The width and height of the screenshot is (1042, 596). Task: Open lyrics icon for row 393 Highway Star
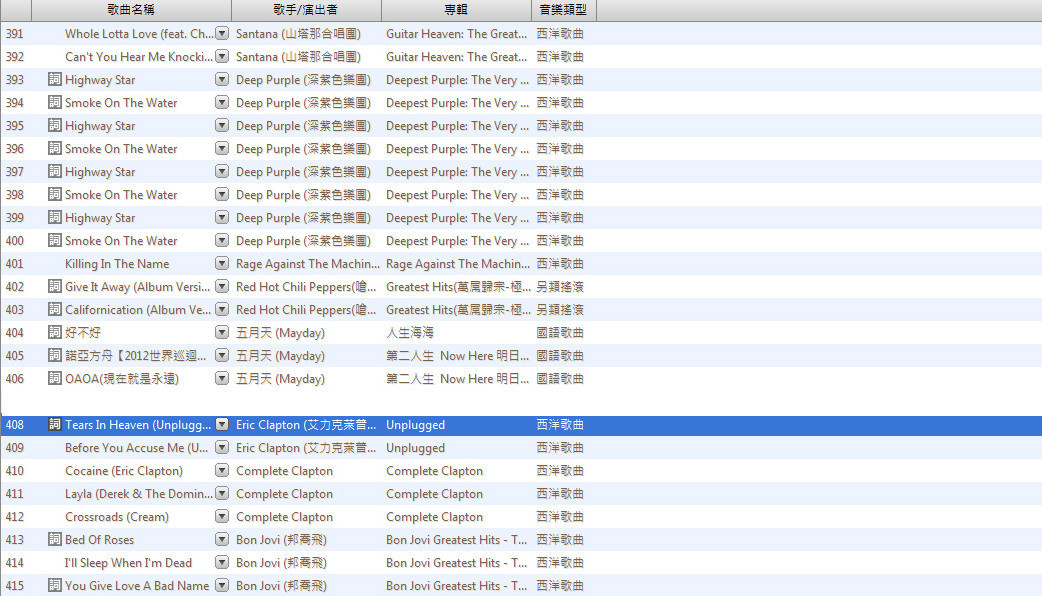pyautogui.click(x=54, y=80)
